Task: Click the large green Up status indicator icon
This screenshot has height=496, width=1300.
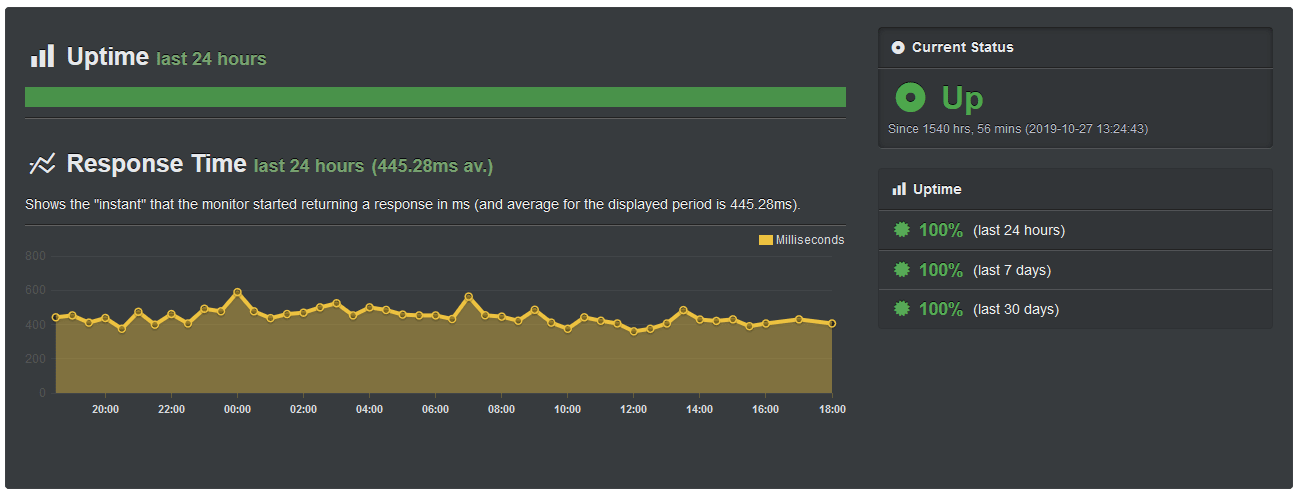Action: click(910, 98)
